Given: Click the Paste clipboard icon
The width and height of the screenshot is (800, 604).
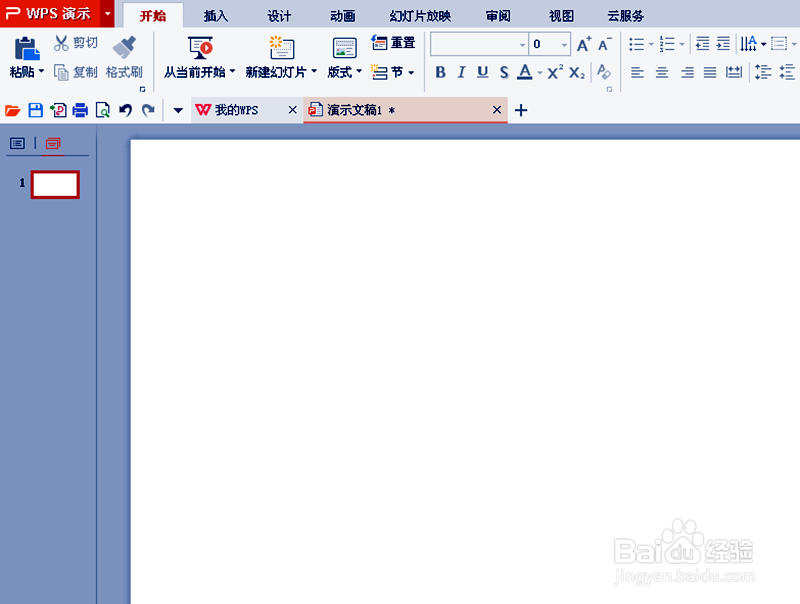Looking at the screenshot, I should point(27,49).
